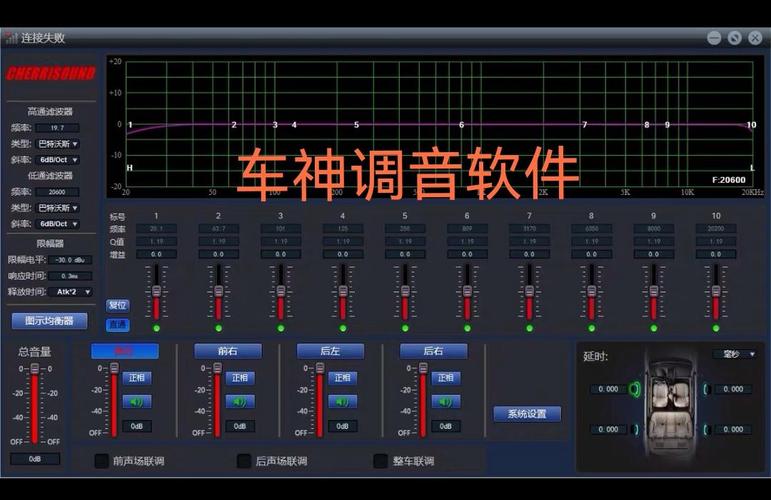The height and width of the screenshot is (500, 771).
Task: Click the band 1 增益 0.0 field
Action: click(156, 254)
